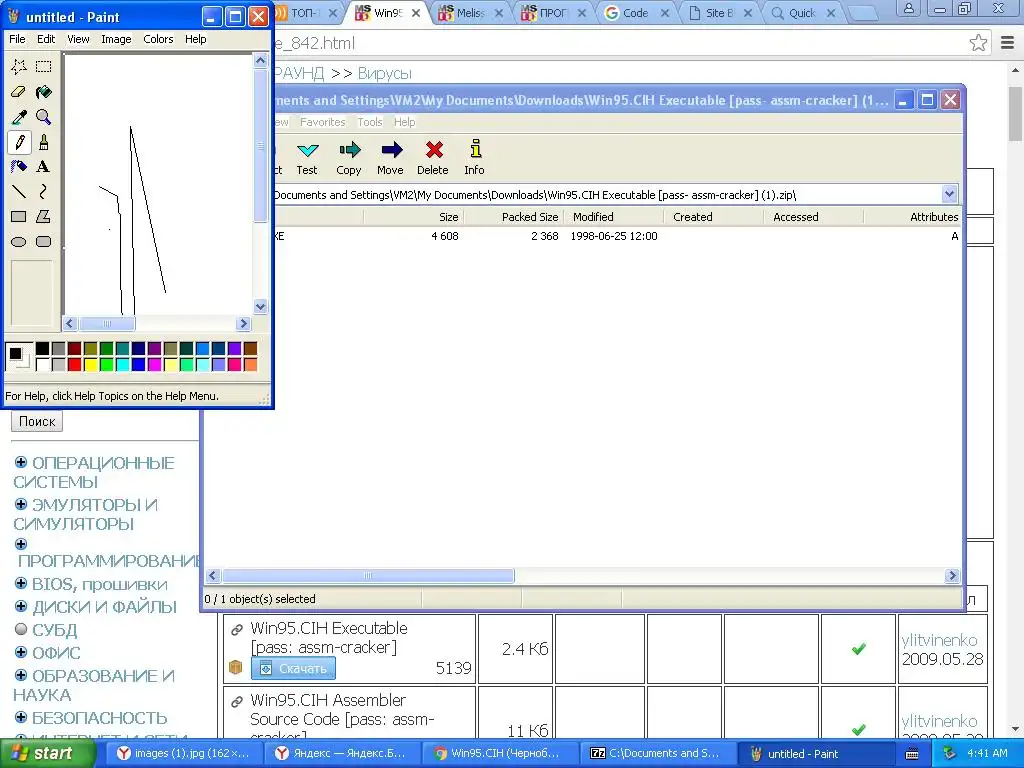Sort archive list by Packed Size column
The width and height of the screenshot is (1024, 768).
(513, 217)
